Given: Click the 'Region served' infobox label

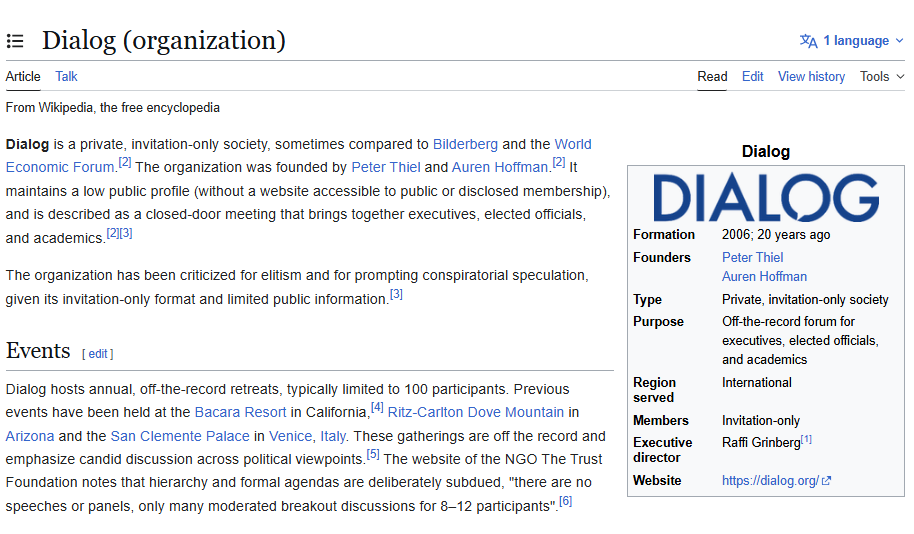Looking at the screenshot, I should click(x=655, y=390).
